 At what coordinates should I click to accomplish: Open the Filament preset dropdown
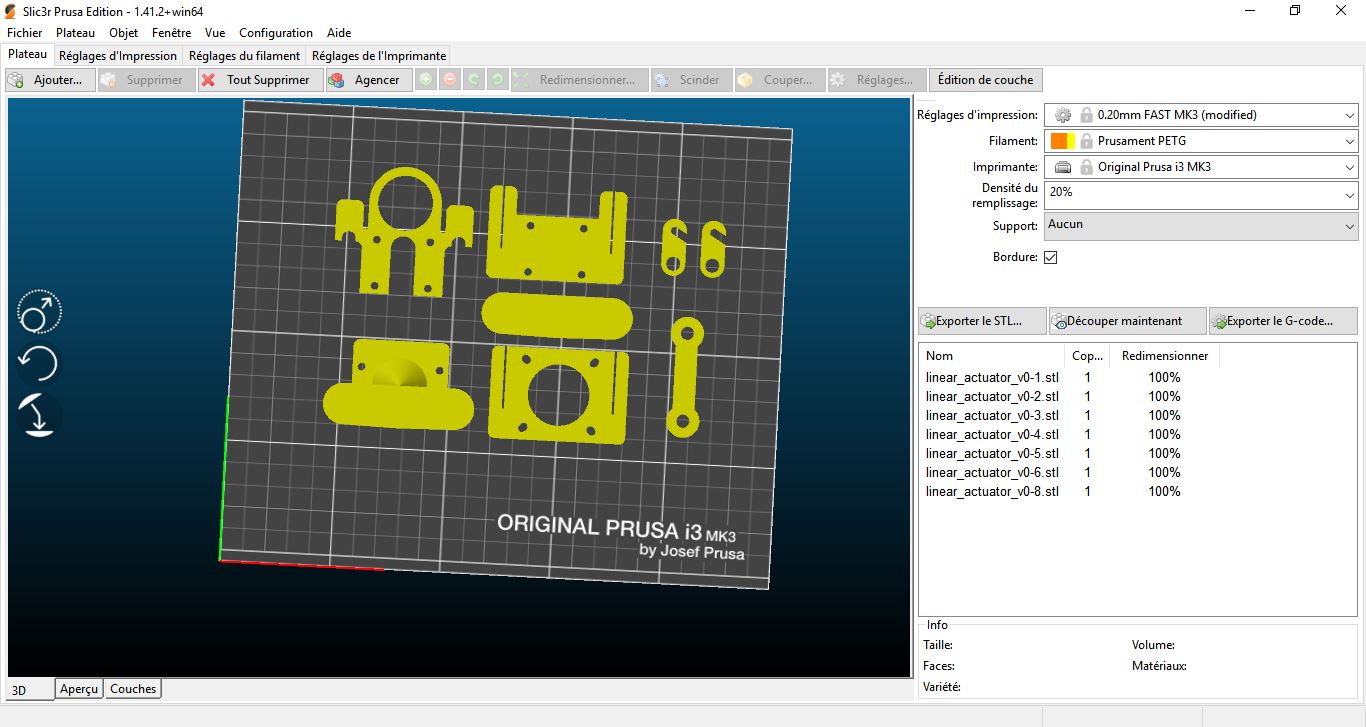(1350, 141)
